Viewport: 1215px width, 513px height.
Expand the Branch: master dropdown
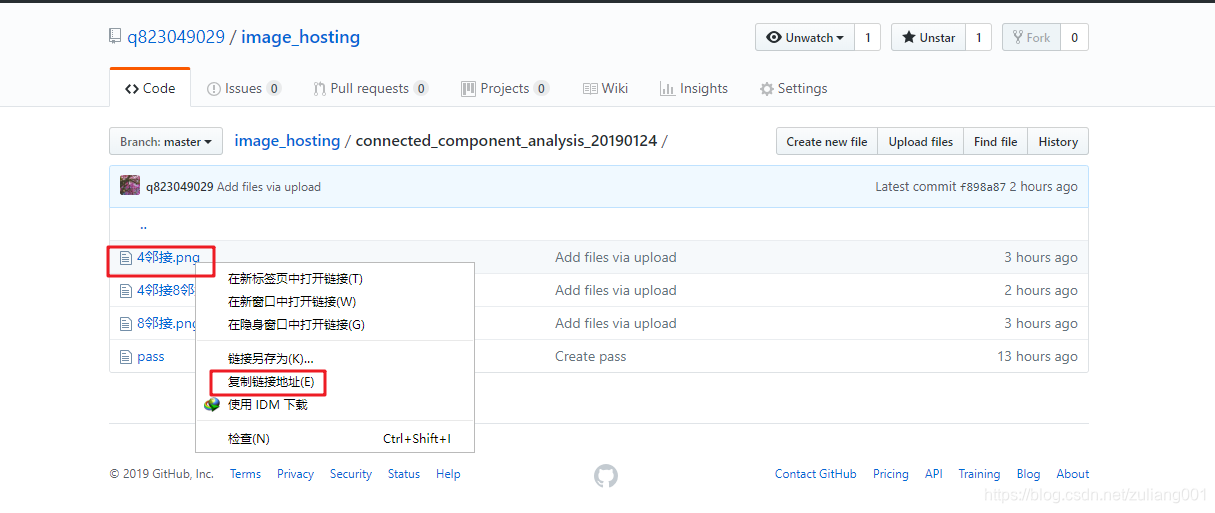pyautogui.click(x=166, y=141)
